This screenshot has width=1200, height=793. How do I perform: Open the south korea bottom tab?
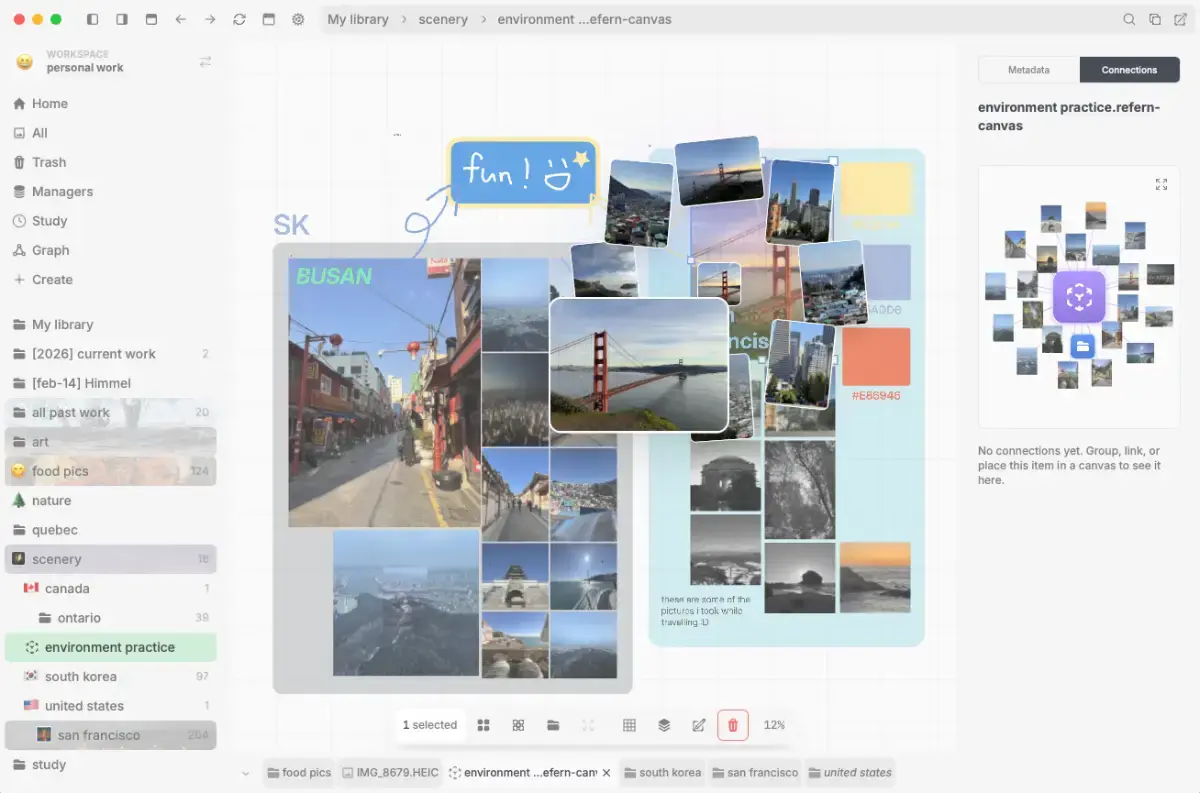pyautogui.click(x=662, y=773)
